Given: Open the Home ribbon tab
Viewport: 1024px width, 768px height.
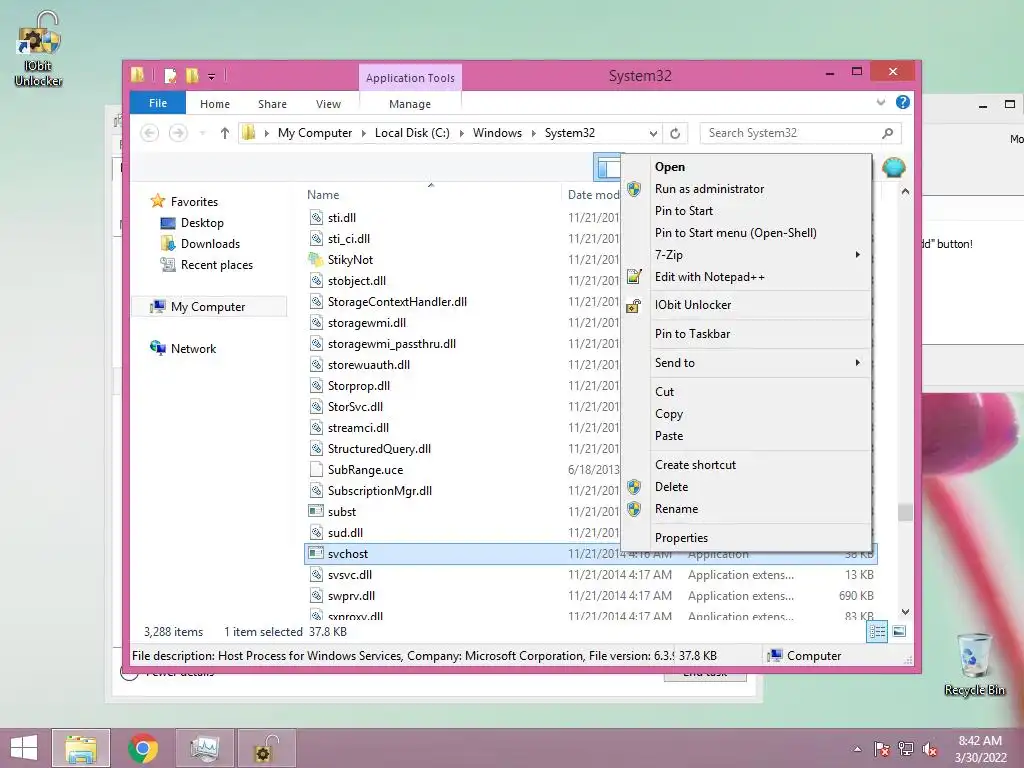Looking at the screenshot, I should (215, 104).
